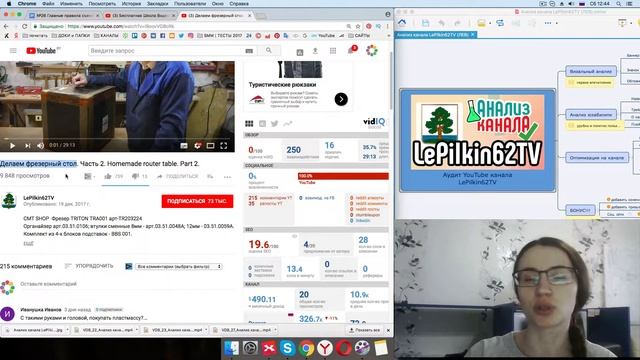Click Показать все in downloads bar

coord(364,330)
